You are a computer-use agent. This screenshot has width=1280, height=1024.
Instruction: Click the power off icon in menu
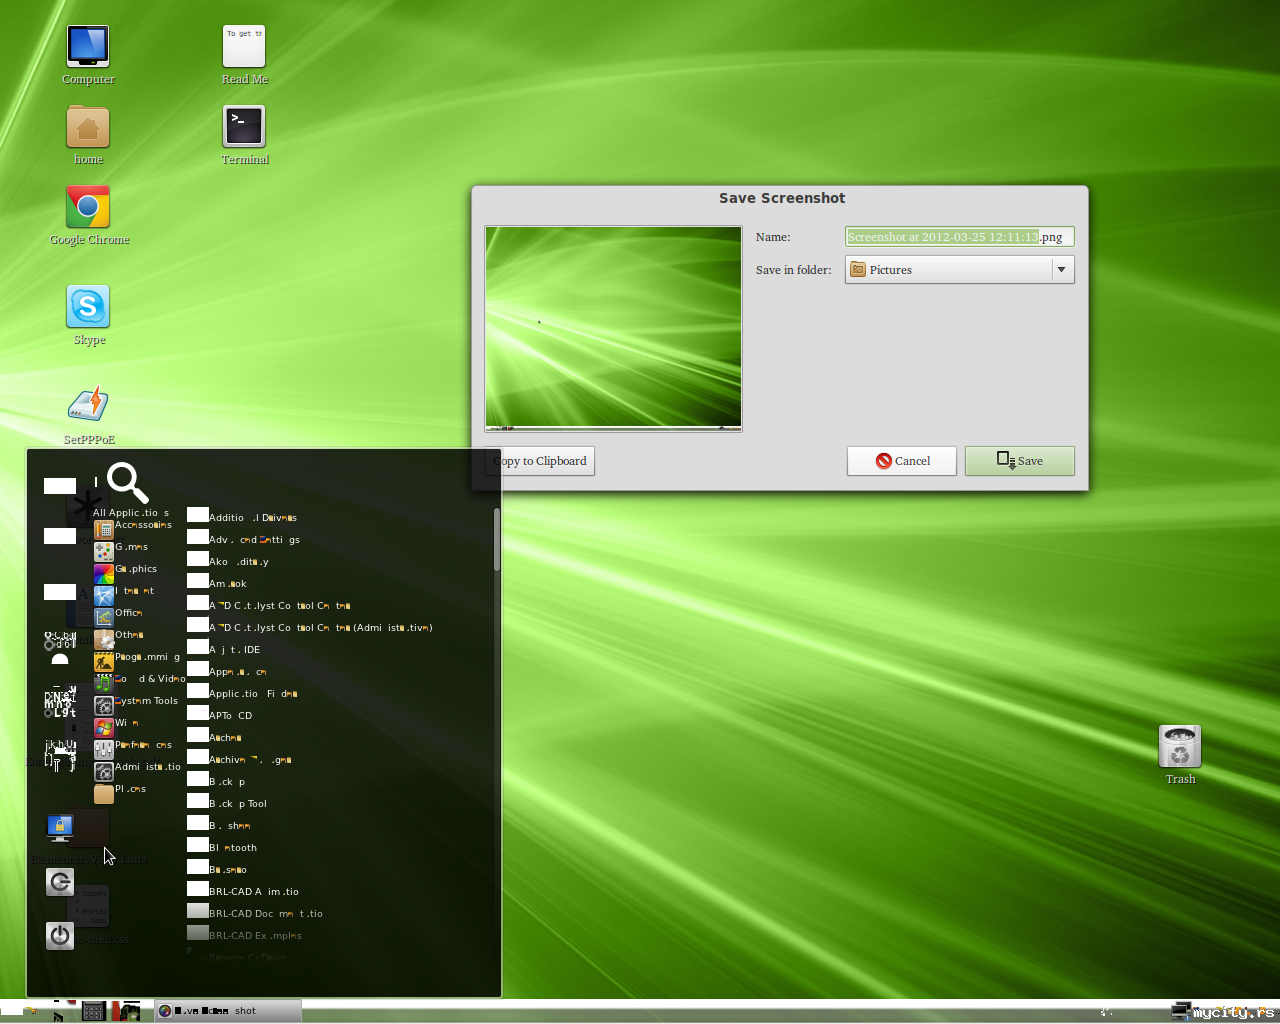60,935
